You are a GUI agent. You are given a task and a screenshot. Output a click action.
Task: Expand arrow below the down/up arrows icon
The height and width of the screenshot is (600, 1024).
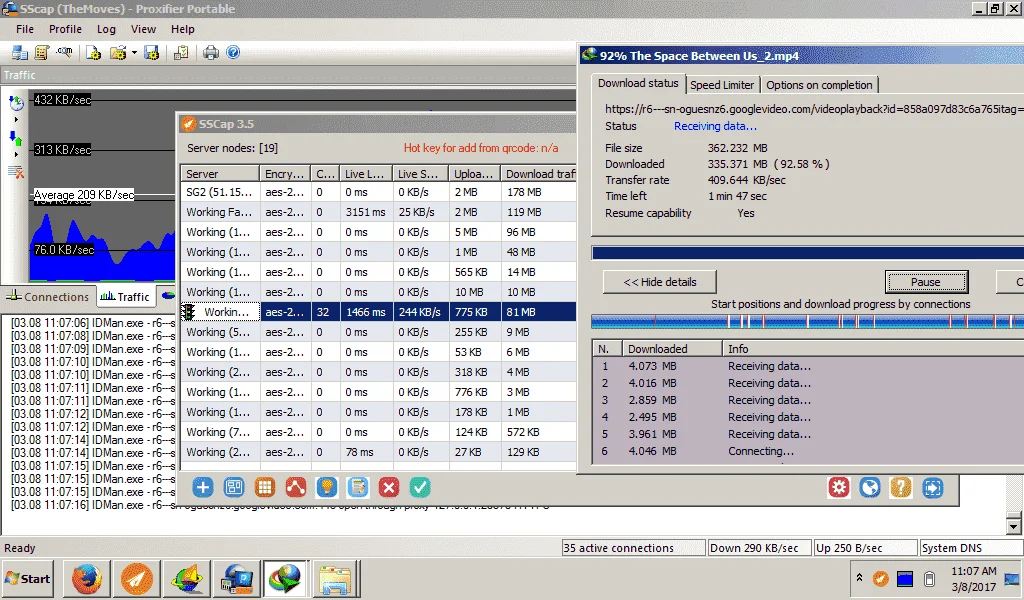click(16, 155)
